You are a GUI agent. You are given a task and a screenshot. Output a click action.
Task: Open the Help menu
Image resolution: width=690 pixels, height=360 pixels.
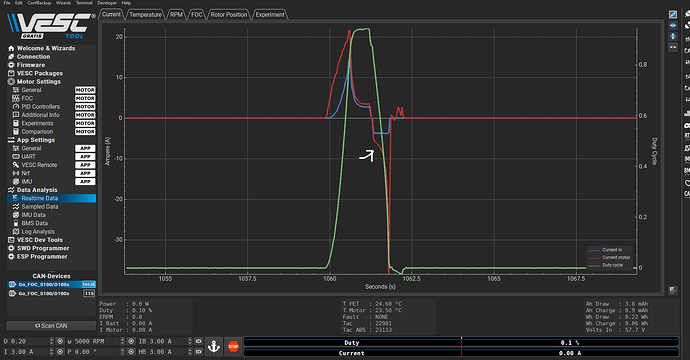tap(126, 3)
